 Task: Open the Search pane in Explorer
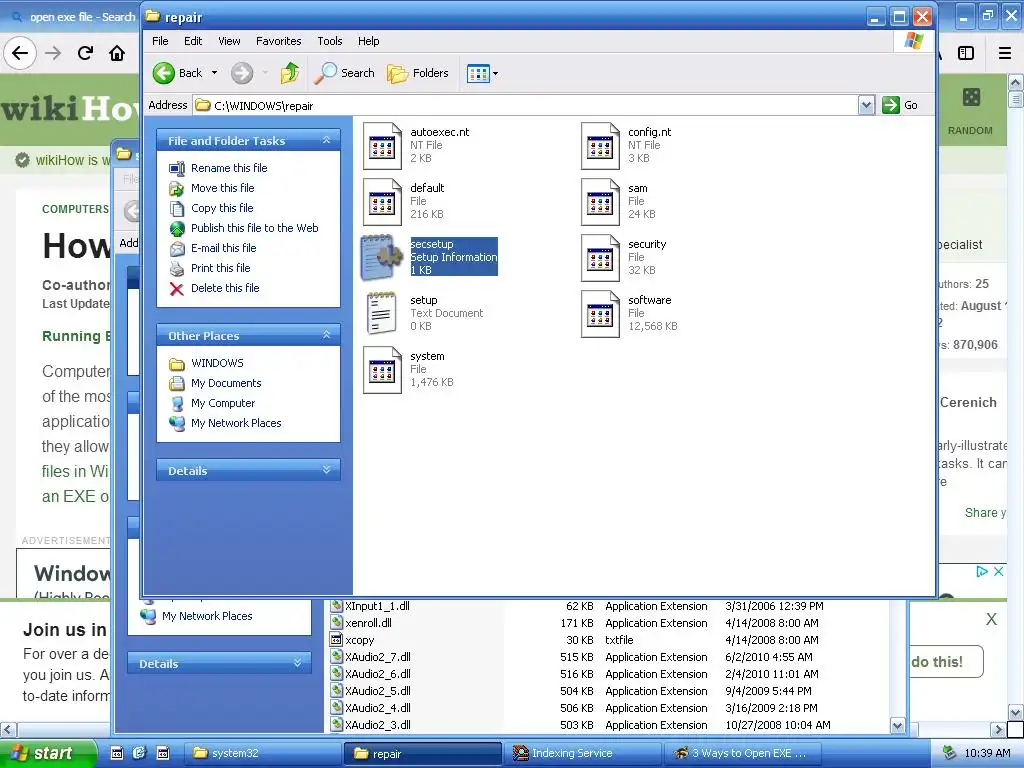tap(344, 73)
